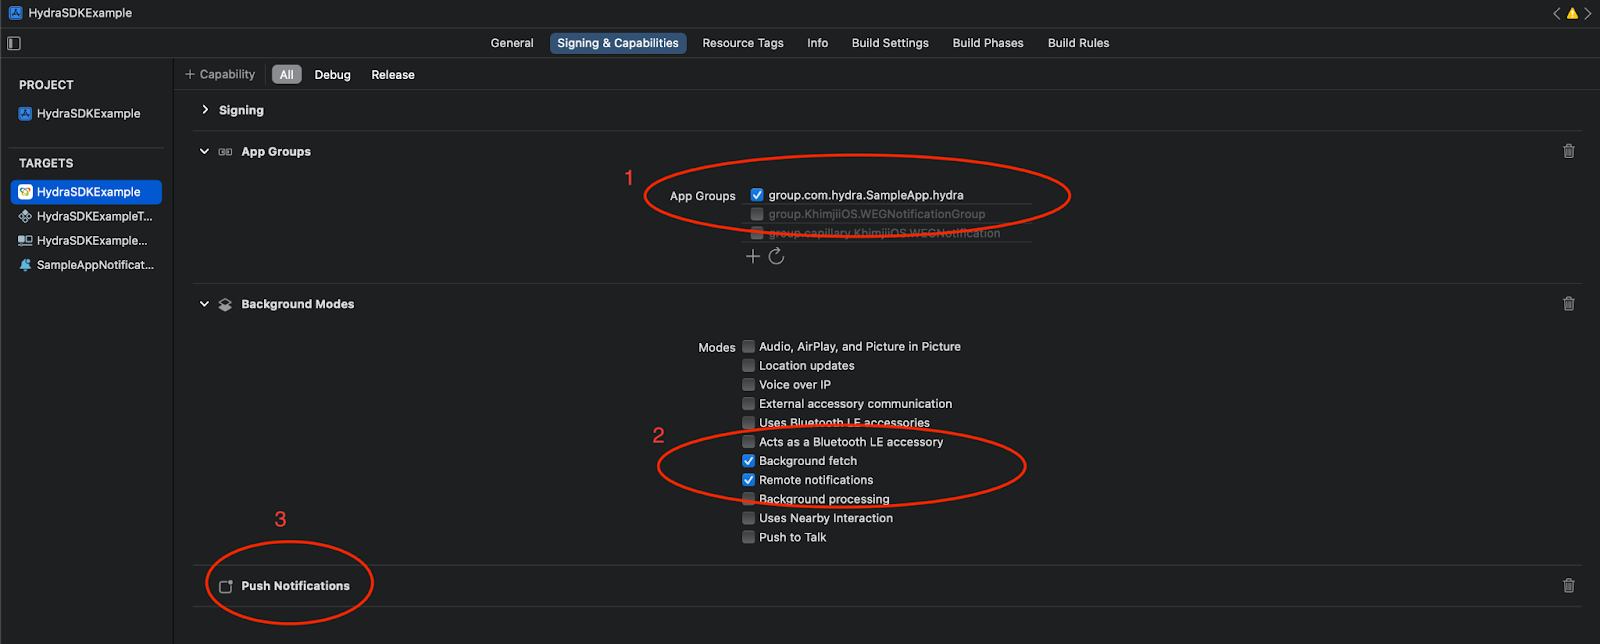Select the SampleAppNotificat... extension target
The height and width of the screenshot is (644, 1600).
[86, 265]
